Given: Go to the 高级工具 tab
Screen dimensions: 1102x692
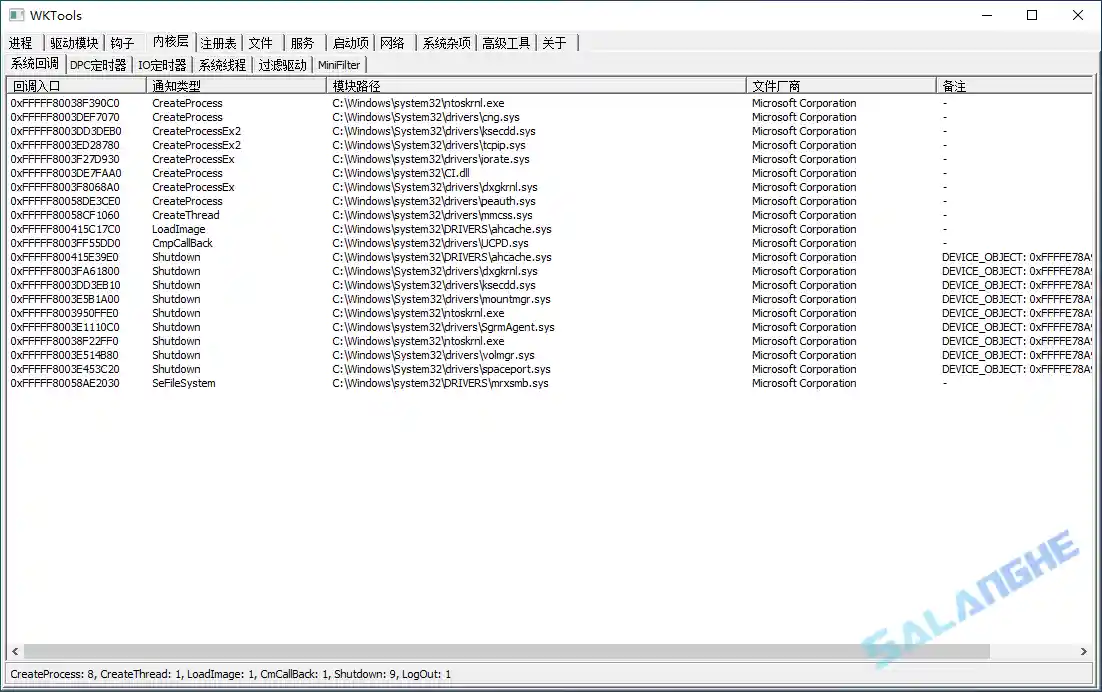Looking at the screenshot, I should [x=505, y=43].
